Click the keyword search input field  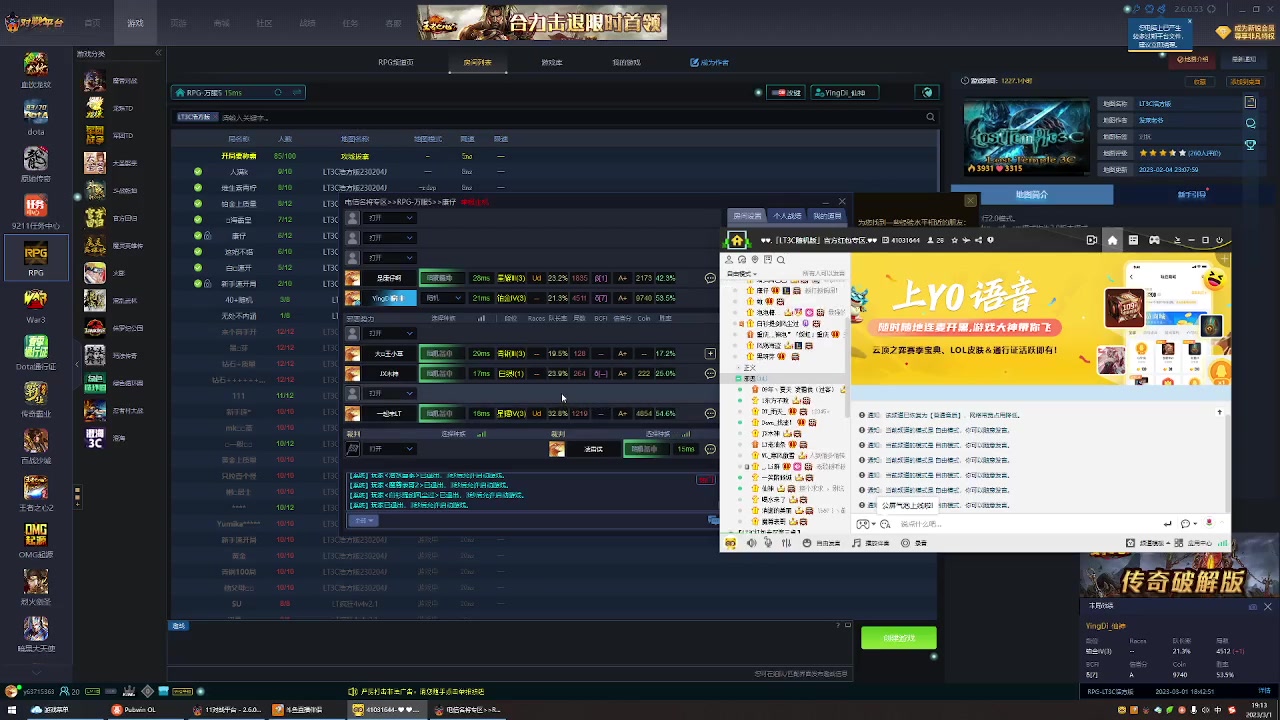pos(570,117)
